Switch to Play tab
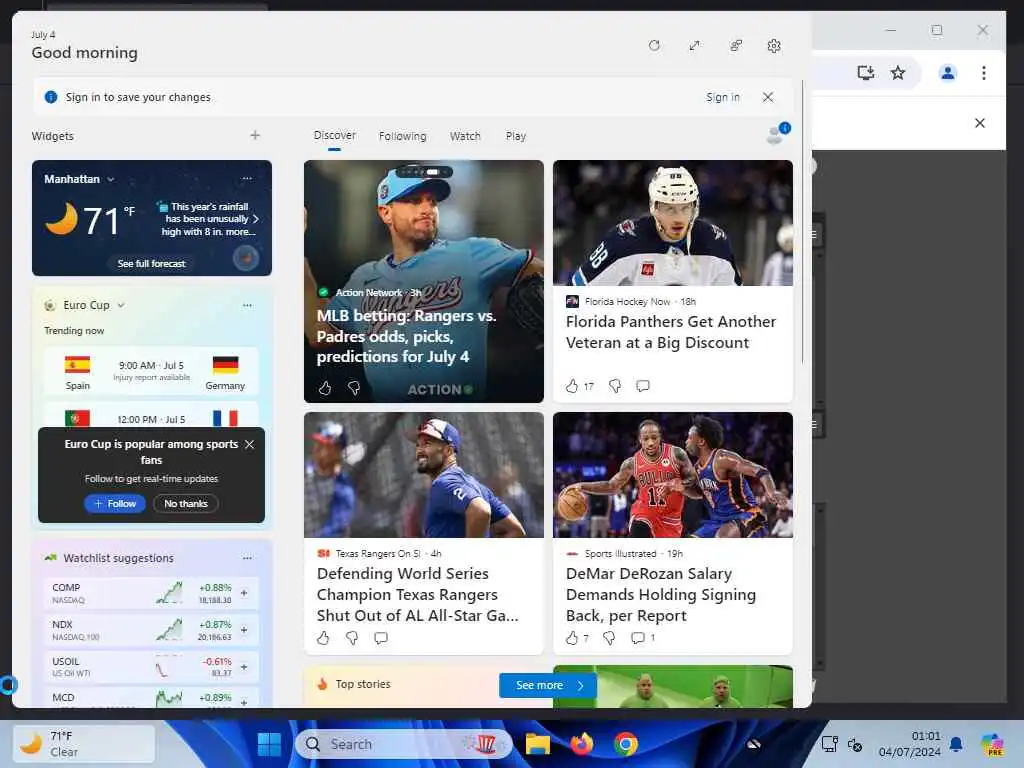 tap(515, 136)
